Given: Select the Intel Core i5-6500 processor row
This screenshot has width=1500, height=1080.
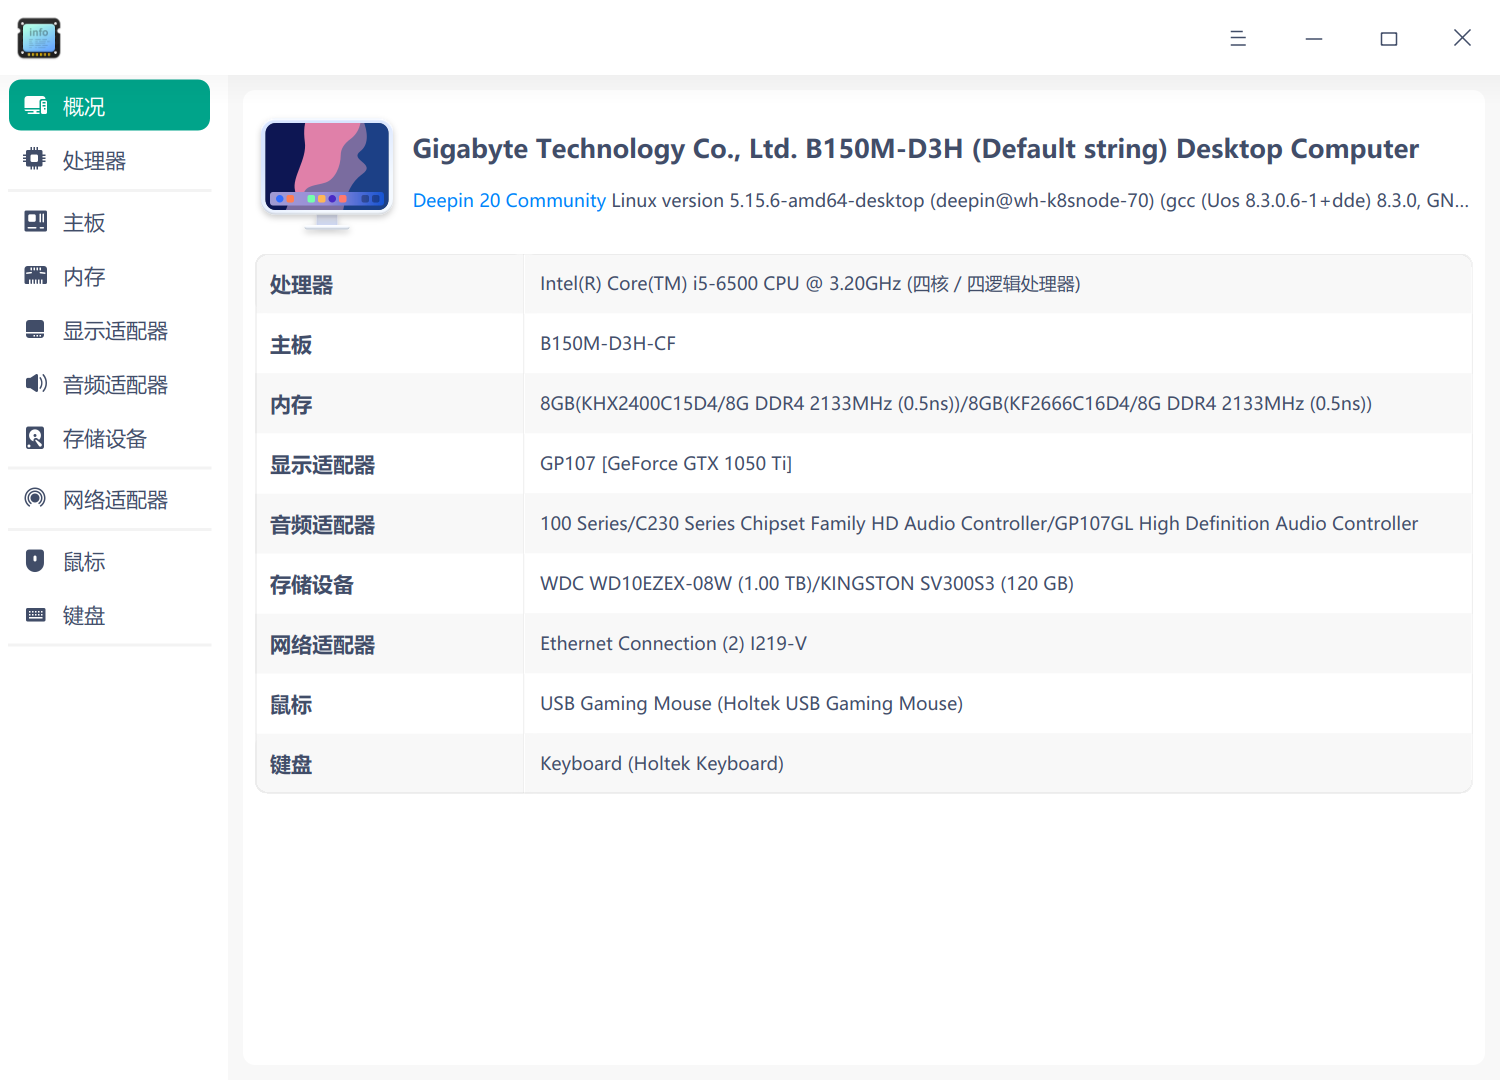Looking at the screenshot, I should coord(810,284).
